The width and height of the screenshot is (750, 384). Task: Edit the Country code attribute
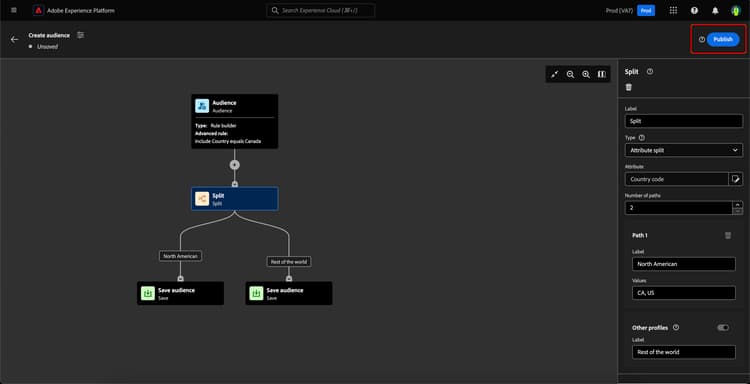(736, 179)
